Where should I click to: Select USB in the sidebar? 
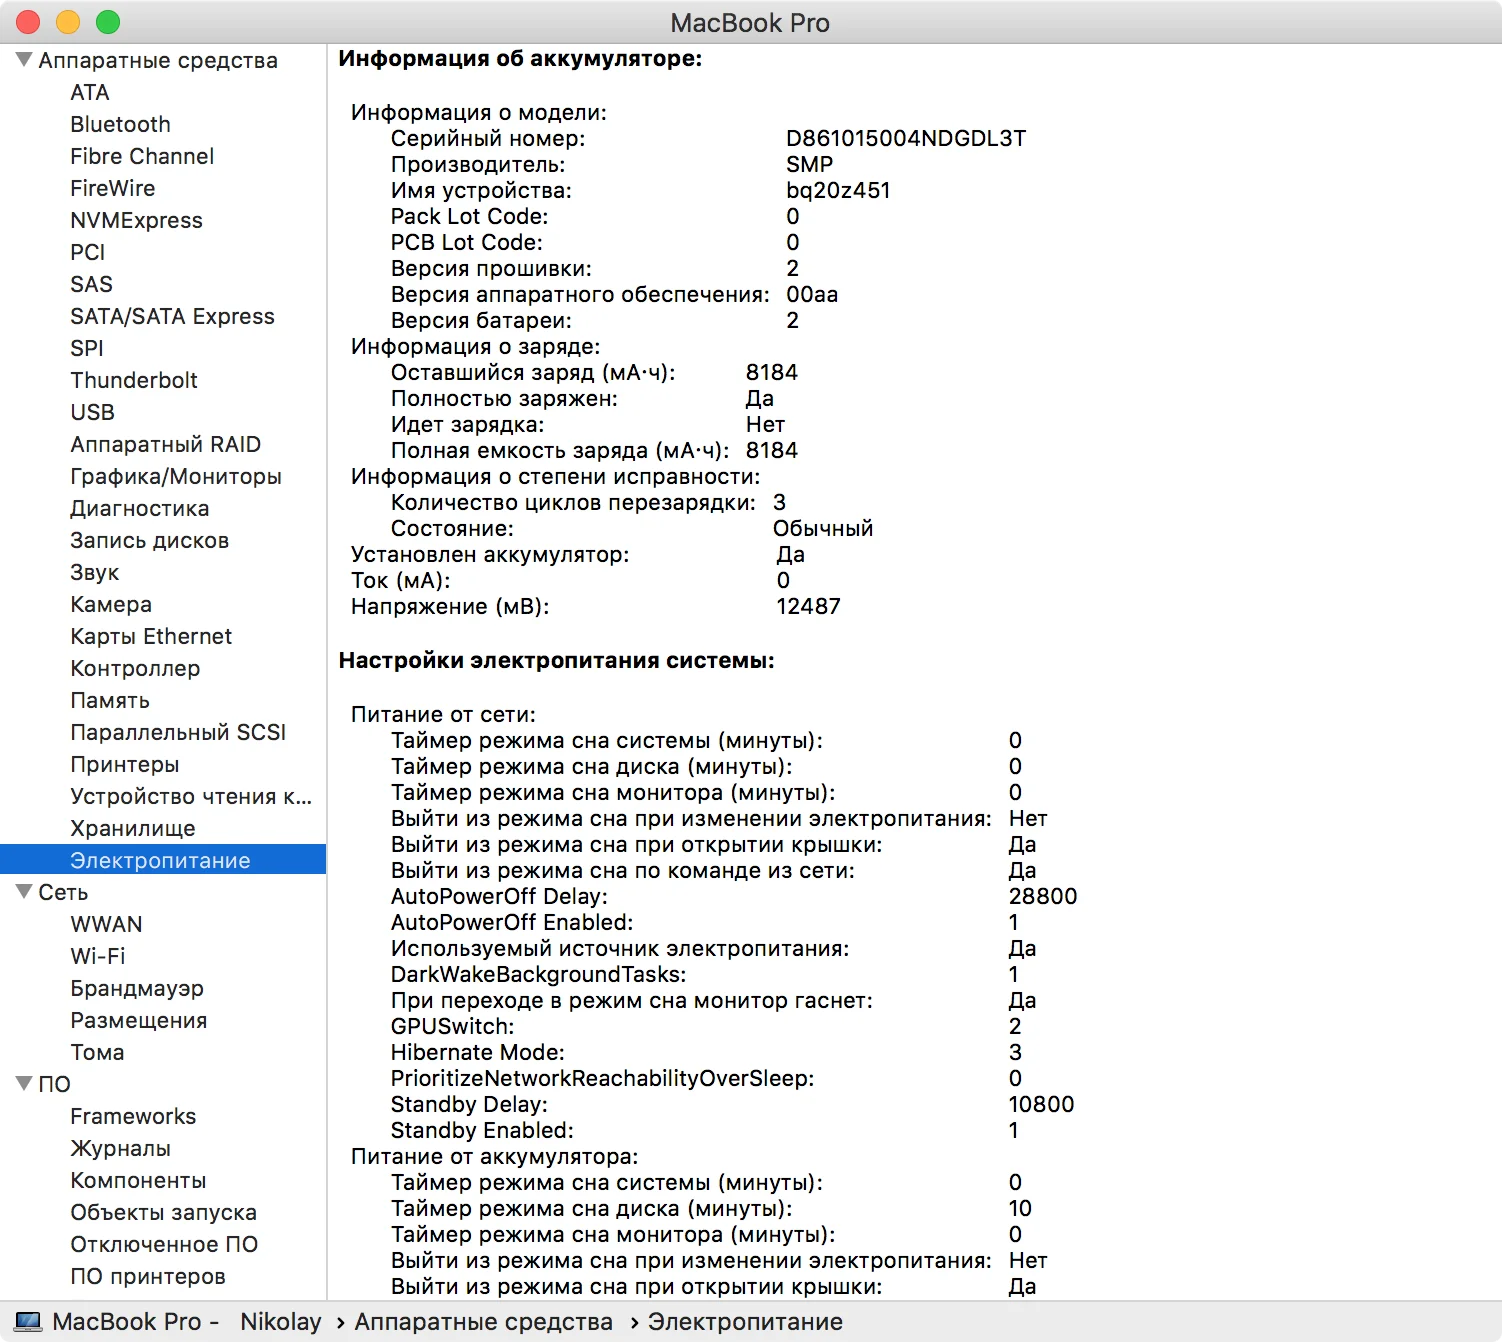[x=92, y=412]
